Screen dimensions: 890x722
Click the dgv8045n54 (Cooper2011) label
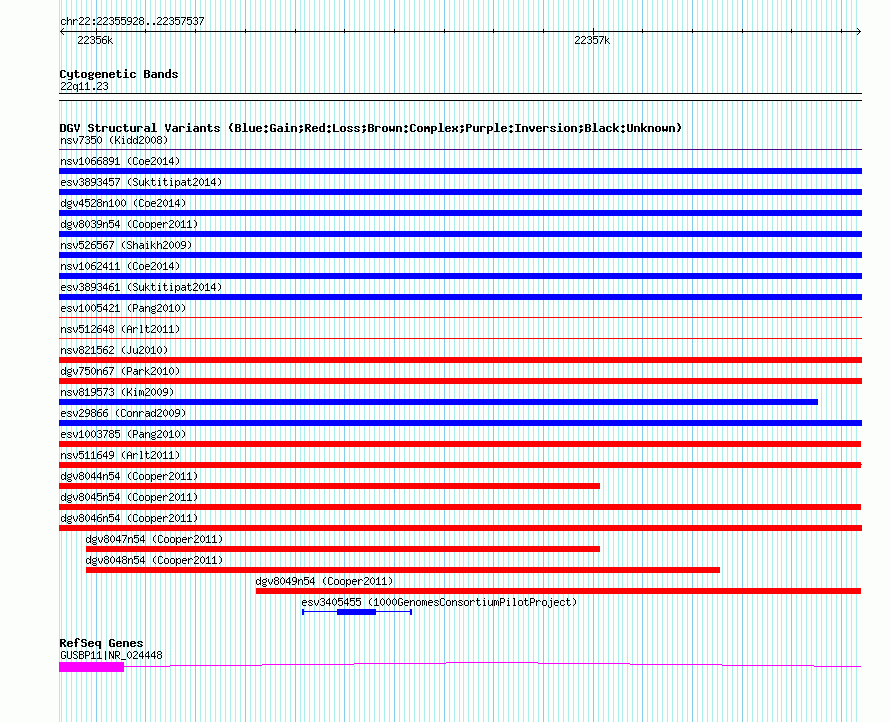click(x=129, y=497)
